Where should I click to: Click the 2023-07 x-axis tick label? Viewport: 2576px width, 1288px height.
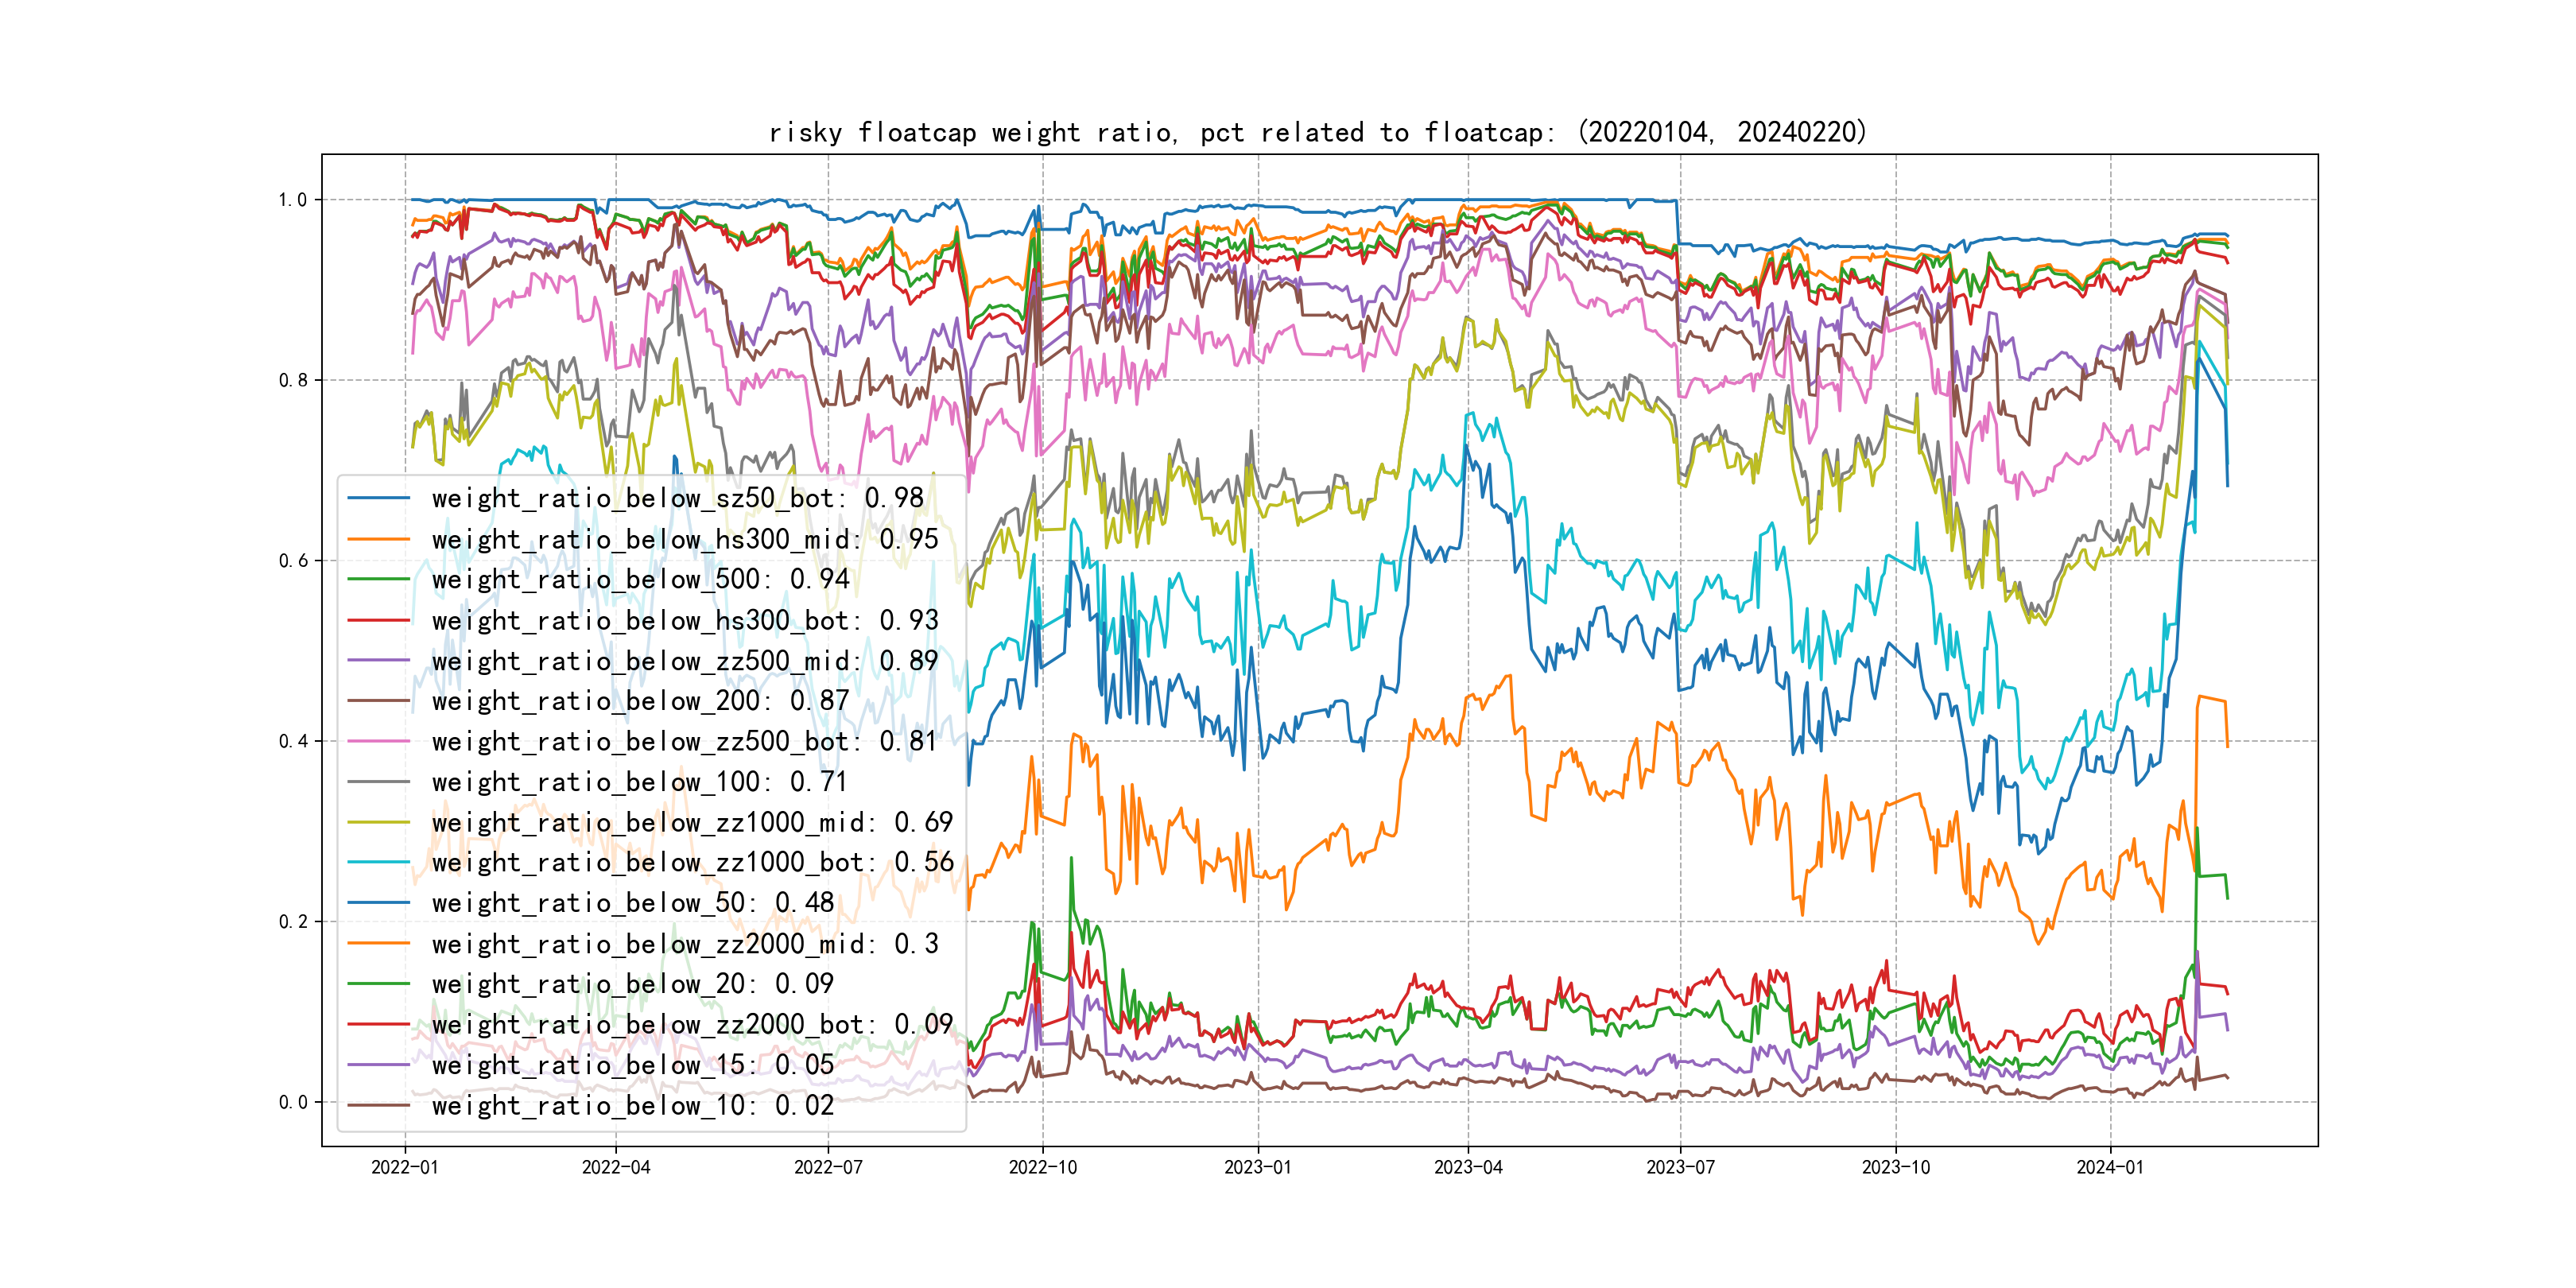[x=1680, y=1167]
